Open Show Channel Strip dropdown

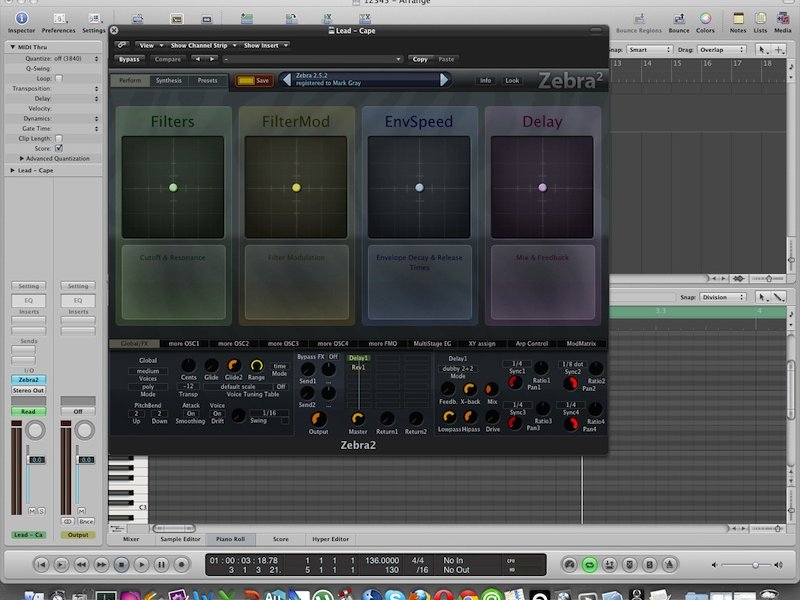click(x=203, y=45)
